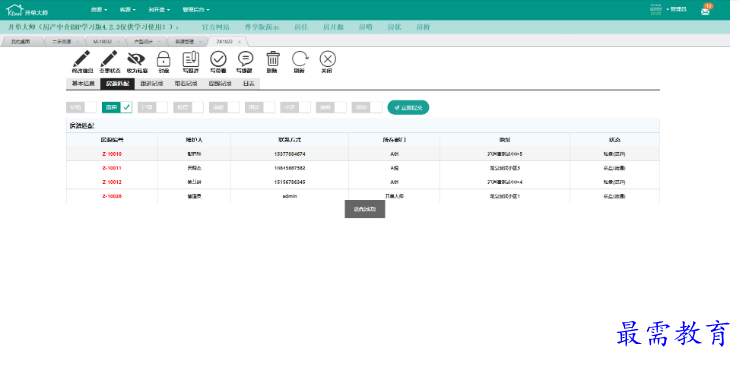The height and width of the screenshot is (365, 738).
Task: Open the 带看记录 sub-tab
Action: pyautogui.click(x=186, y=84)
